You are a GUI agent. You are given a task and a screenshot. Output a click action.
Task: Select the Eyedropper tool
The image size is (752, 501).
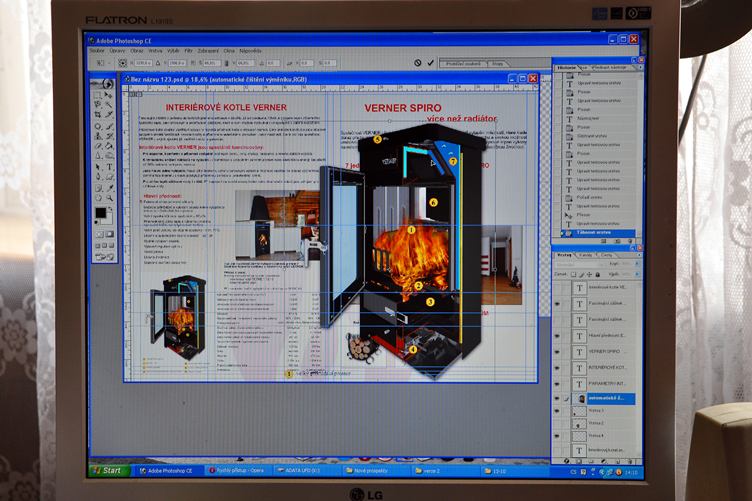[x=109, y=188]
